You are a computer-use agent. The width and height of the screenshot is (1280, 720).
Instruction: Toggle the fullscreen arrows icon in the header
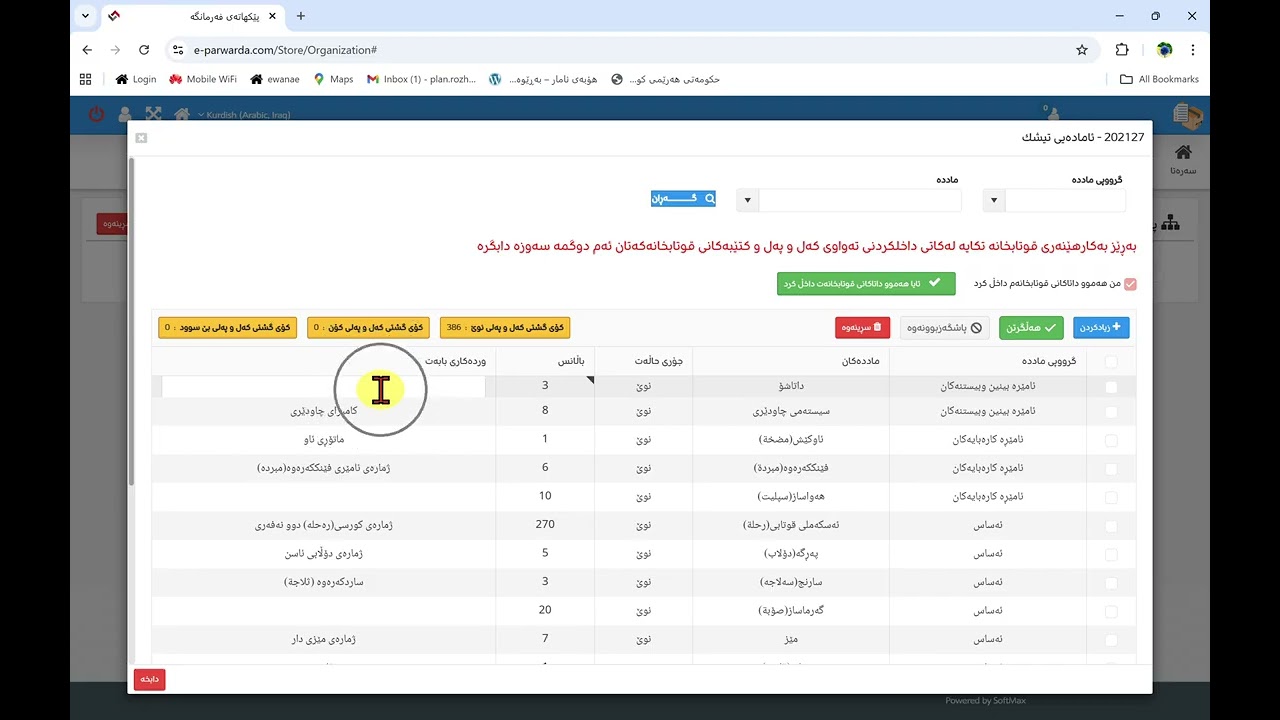coord(153,114)
